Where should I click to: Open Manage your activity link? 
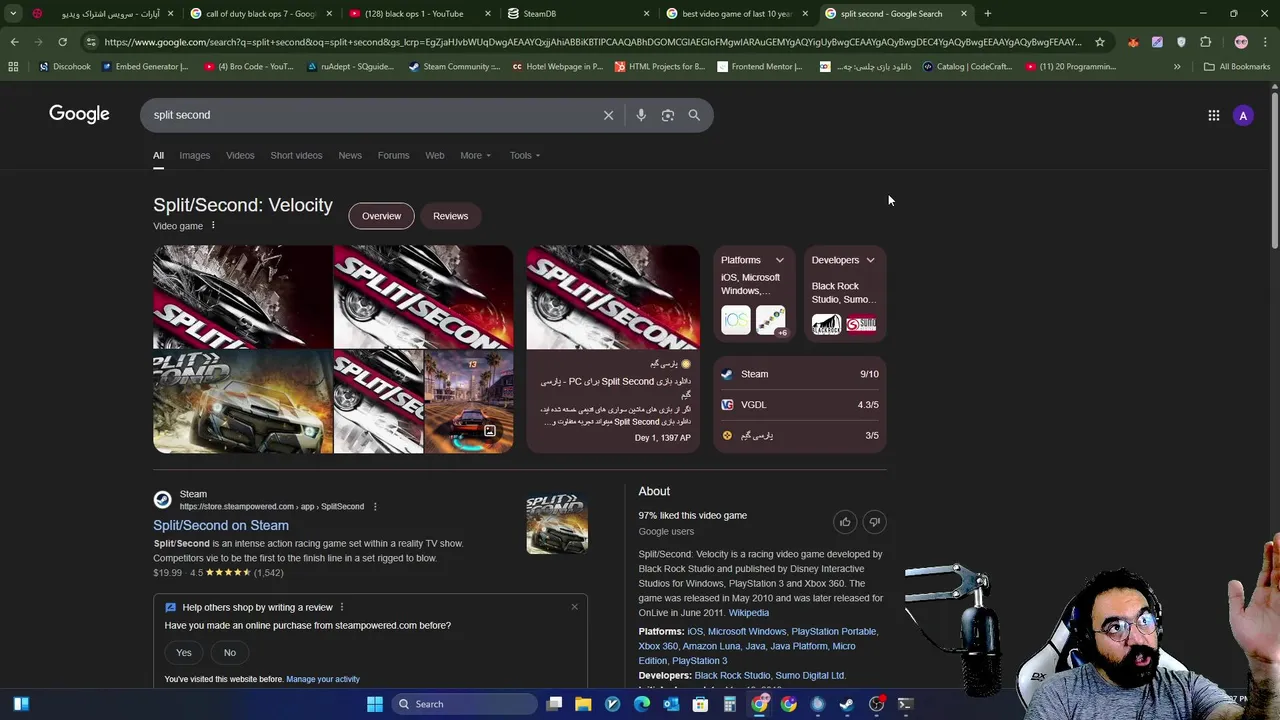pos(323,679)
